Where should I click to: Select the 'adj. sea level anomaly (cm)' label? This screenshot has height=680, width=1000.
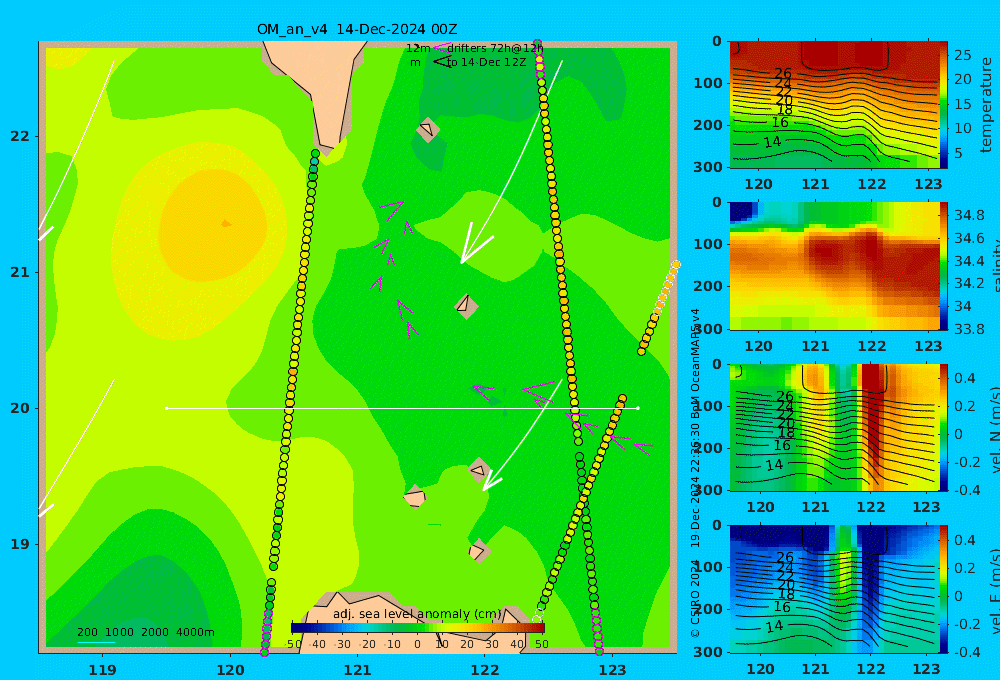click(x=417, y=614)
